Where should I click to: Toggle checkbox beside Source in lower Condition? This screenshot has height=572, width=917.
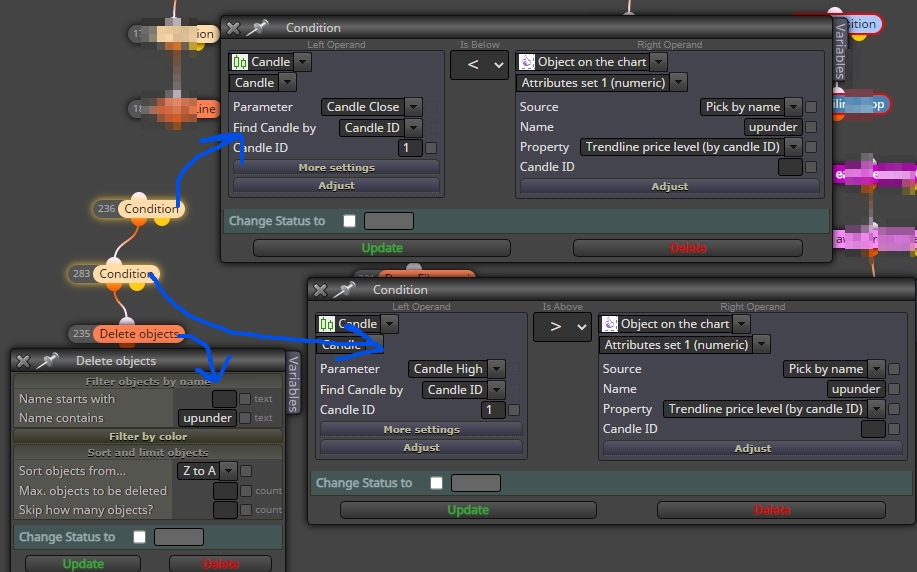coord(894,369)
